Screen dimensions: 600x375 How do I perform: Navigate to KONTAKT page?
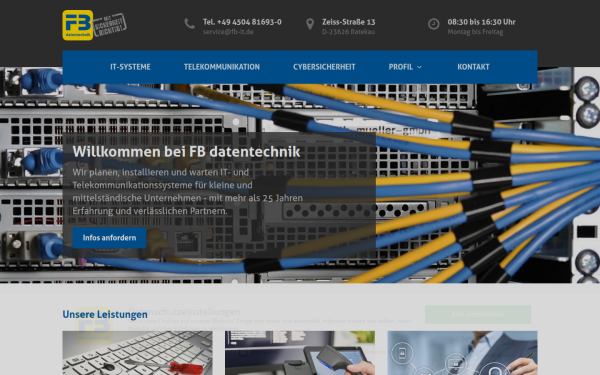pos(473,67)
